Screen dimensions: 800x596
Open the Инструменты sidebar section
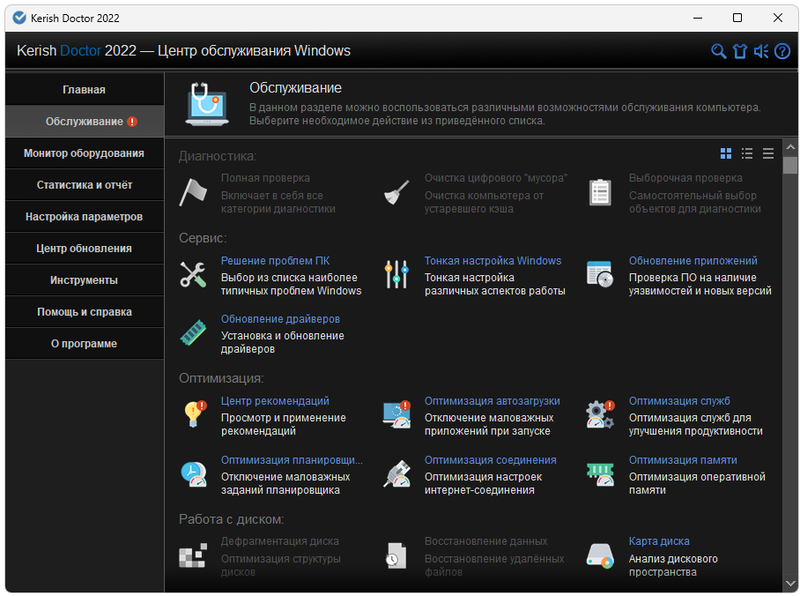pyautogui.click(x=84, y=280)
